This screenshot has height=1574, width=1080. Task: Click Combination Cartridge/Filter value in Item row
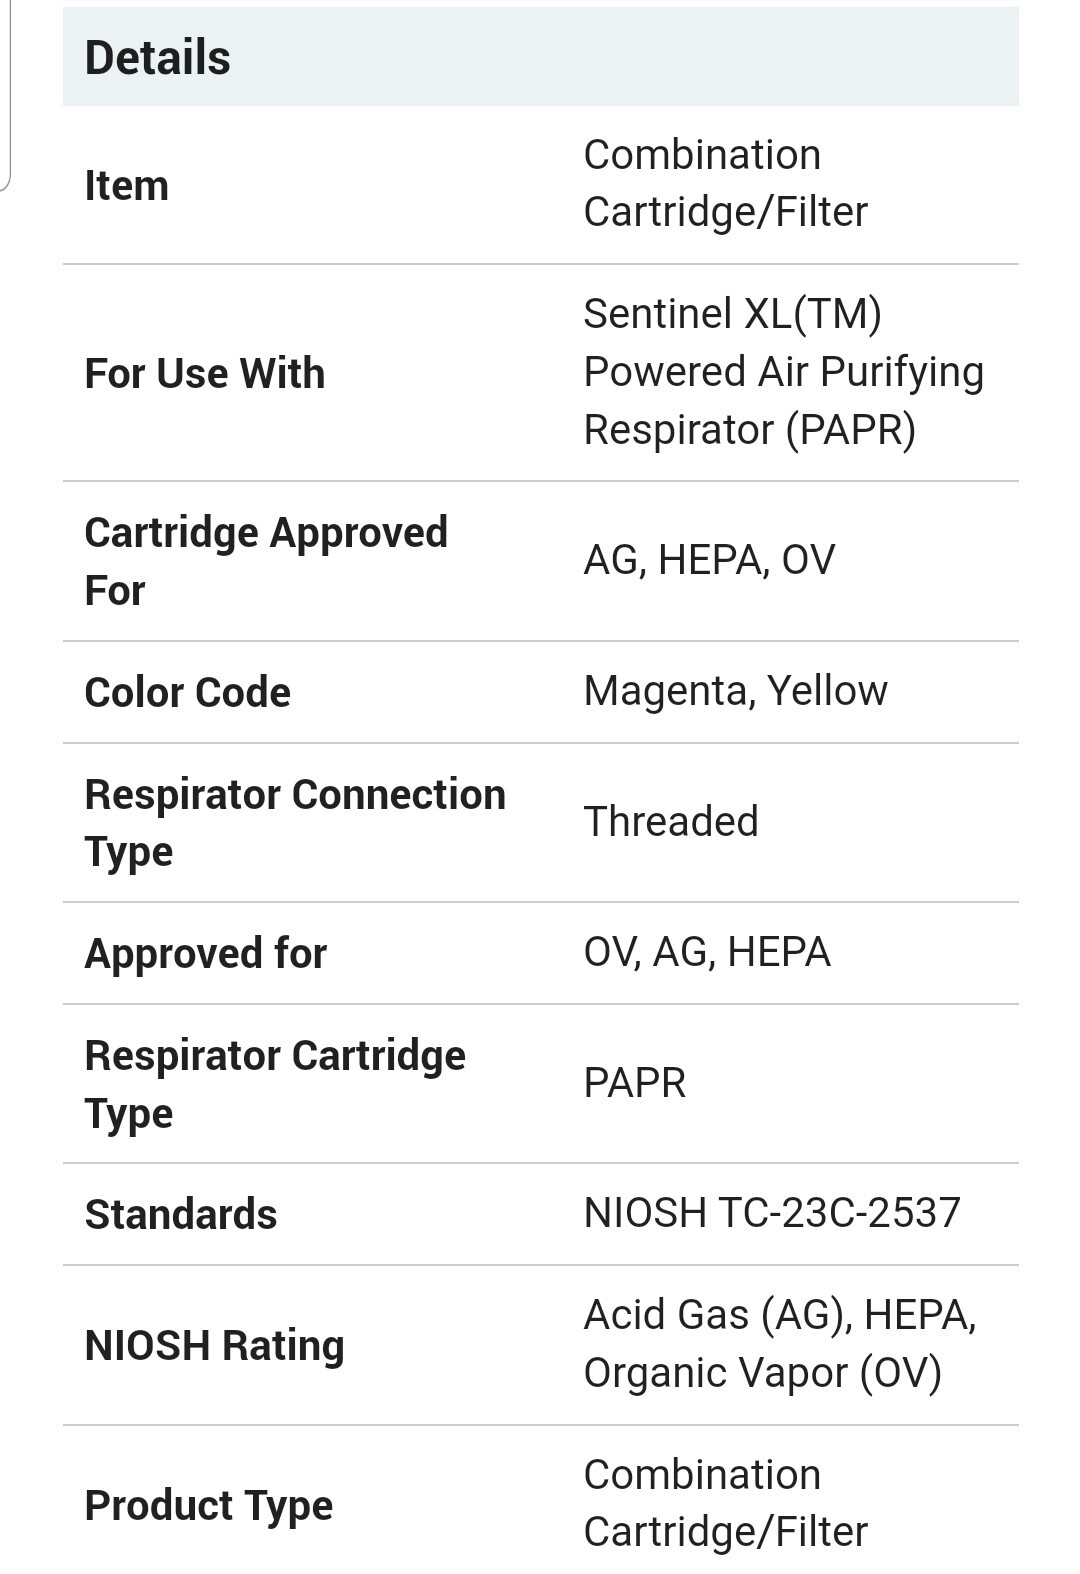click(x=725, y=184)
